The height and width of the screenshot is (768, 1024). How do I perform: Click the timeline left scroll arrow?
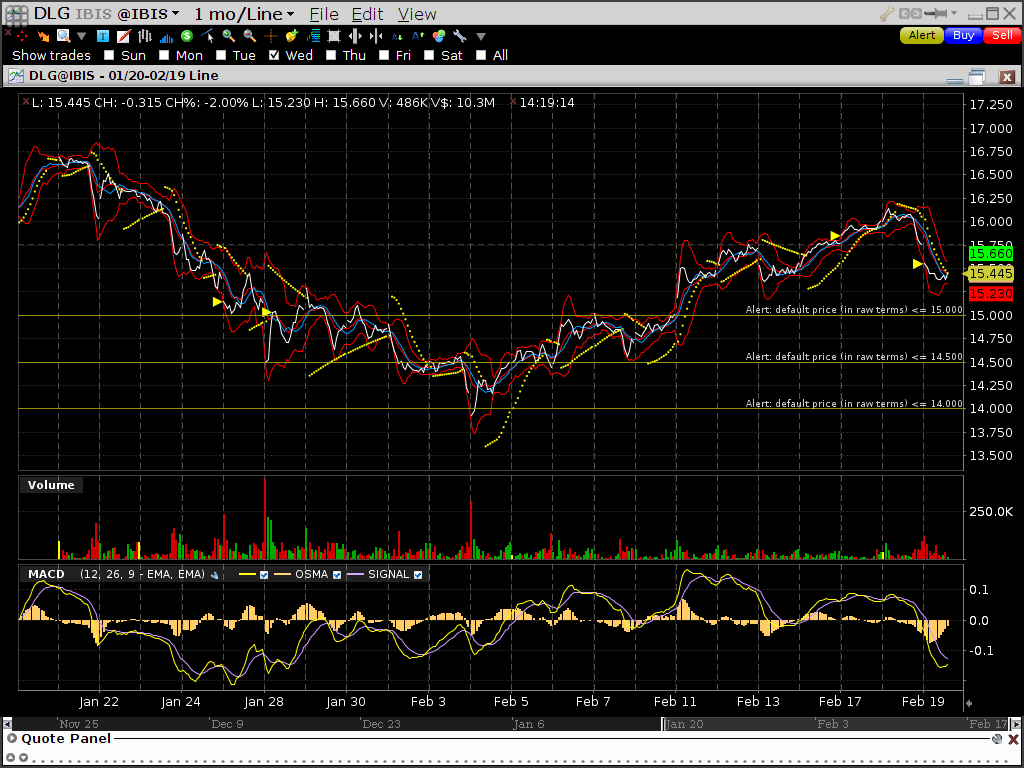click(7, 724)
